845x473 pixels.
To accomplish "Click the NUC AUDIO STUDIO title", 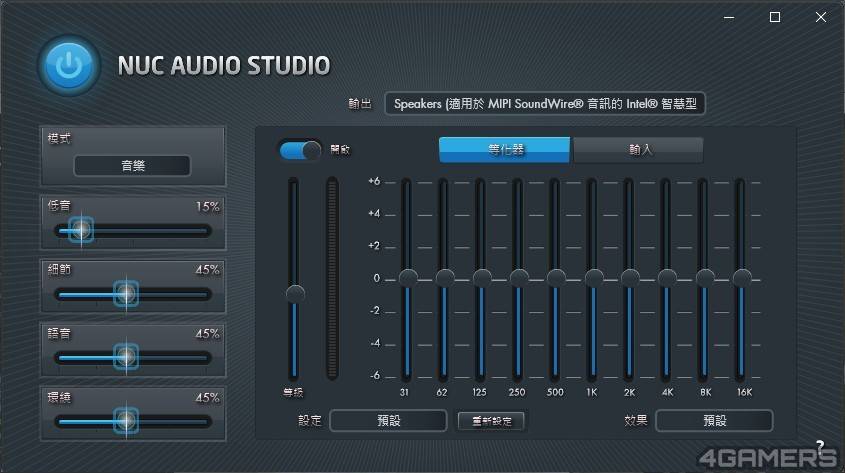I will [x=224, y=66].
